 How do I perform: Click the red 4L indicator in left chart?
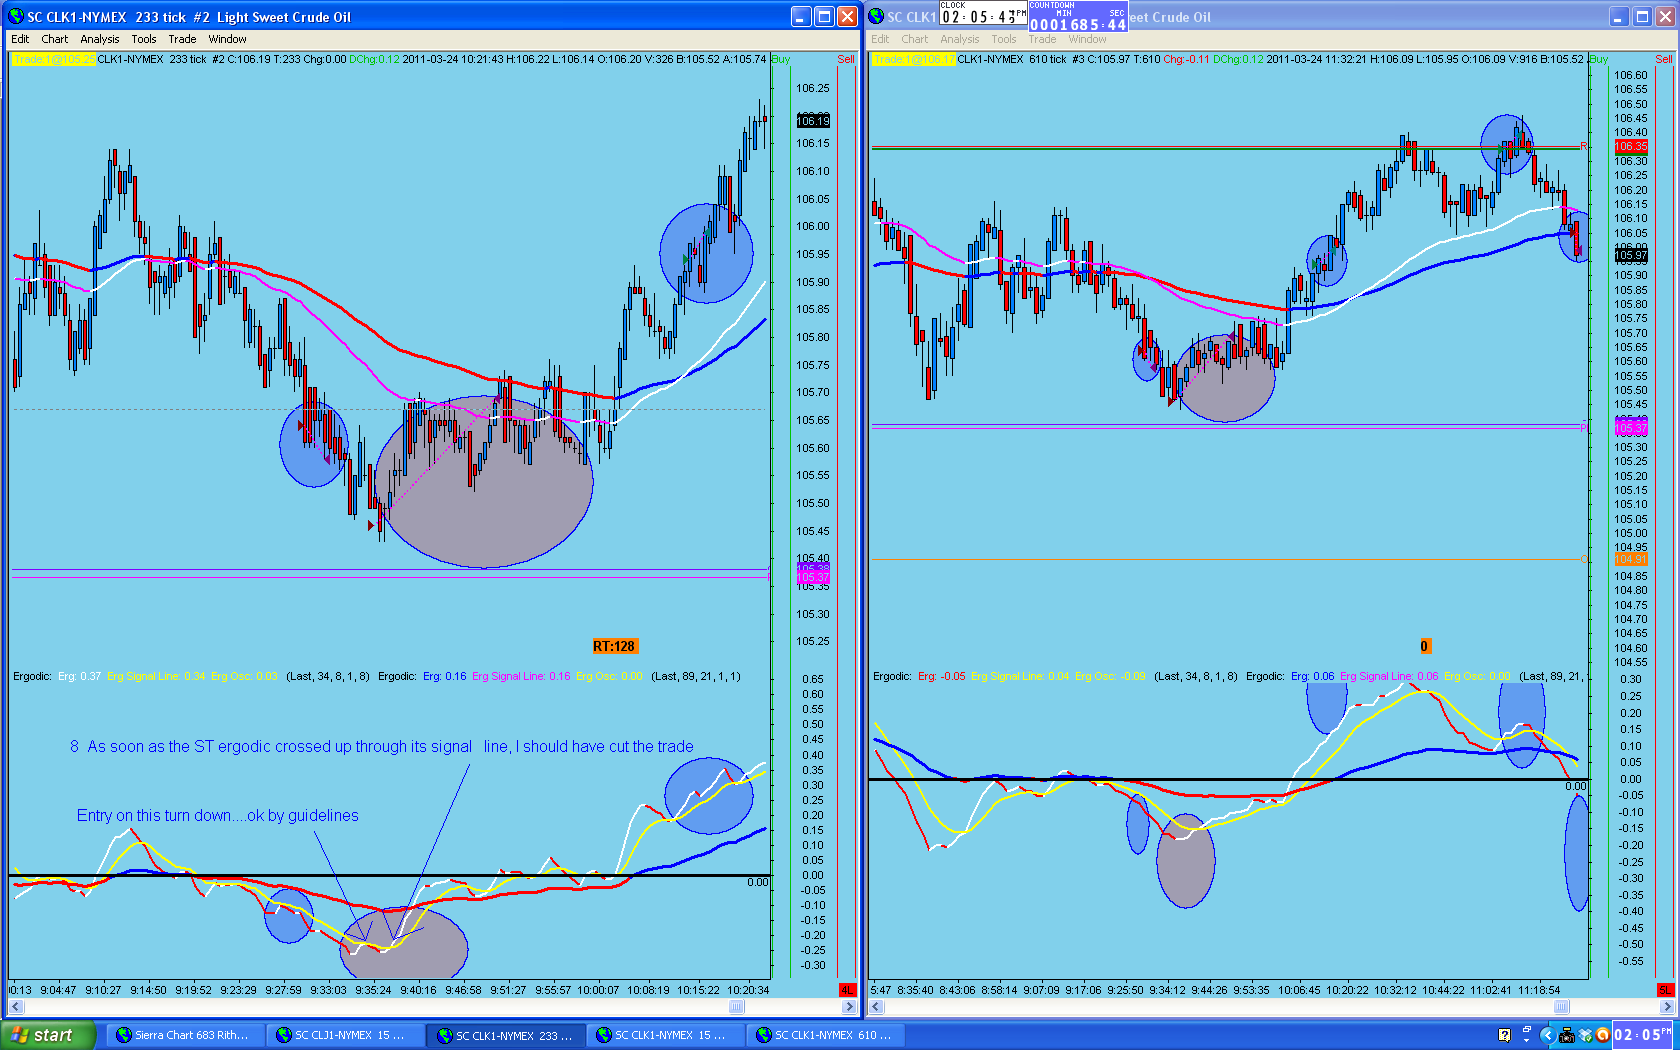click(x=847, y=990)
